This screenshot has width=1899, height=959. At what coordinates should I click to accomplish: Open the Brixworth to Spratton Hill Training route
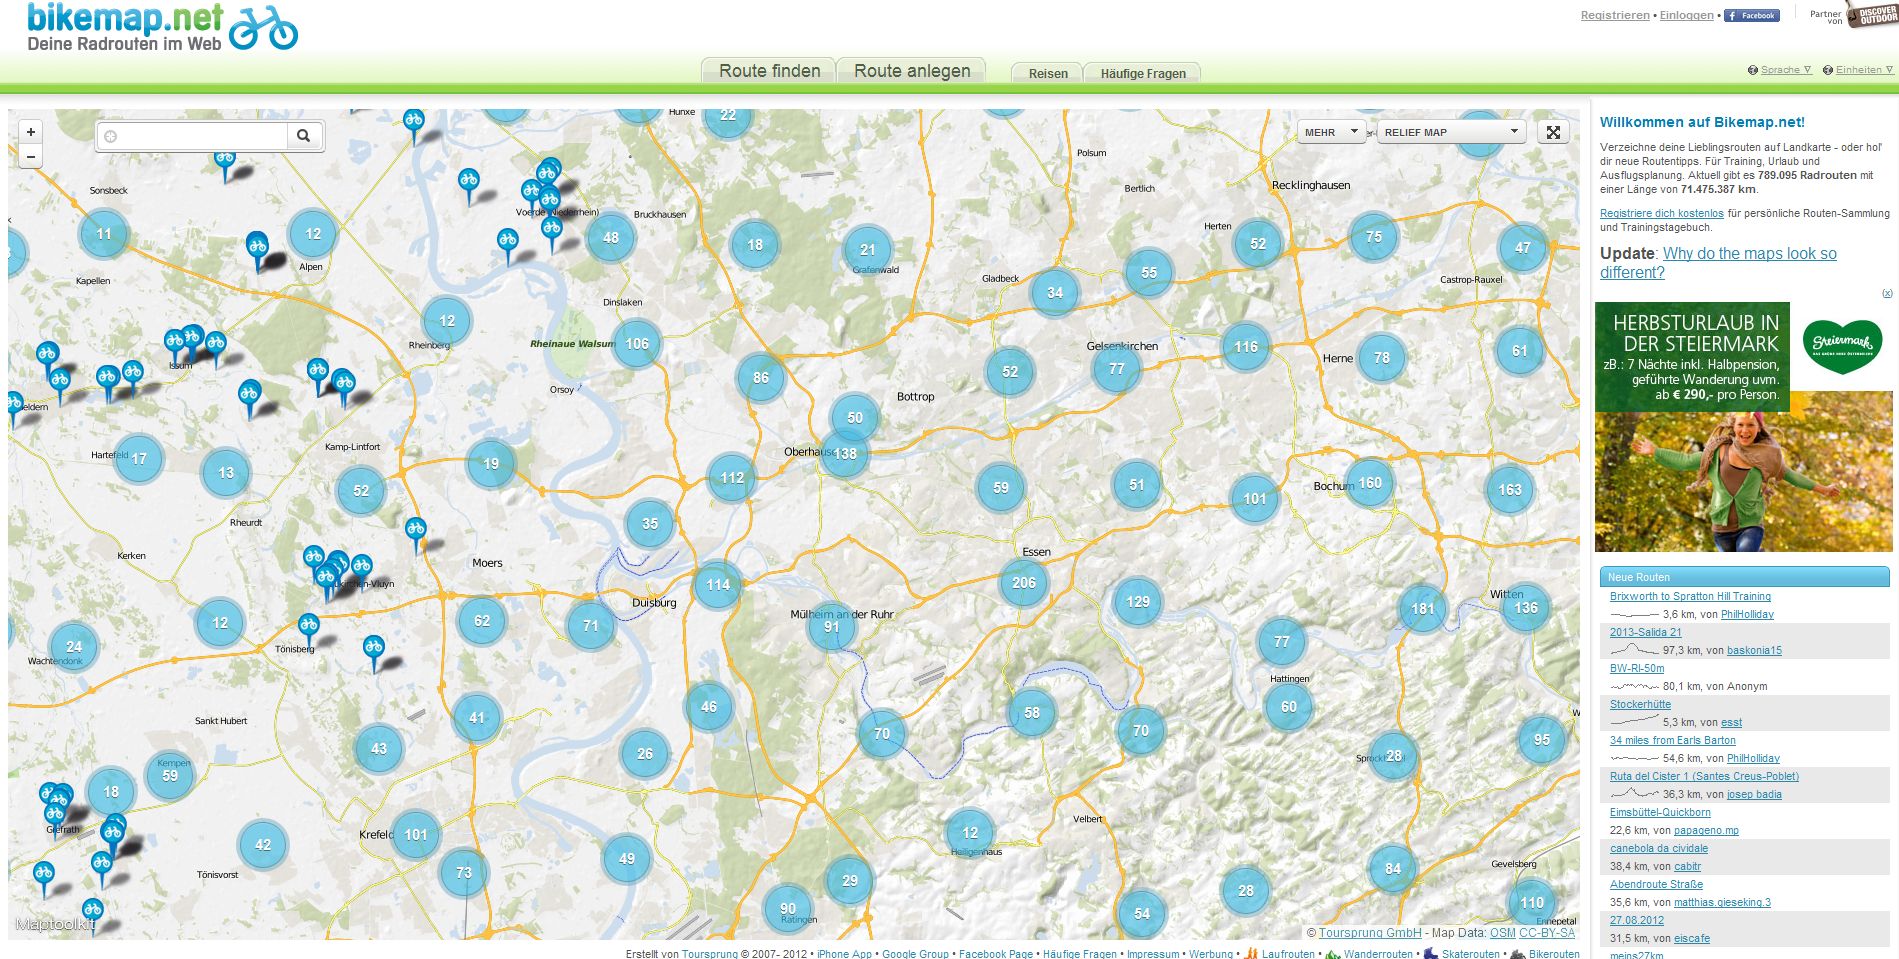coord(1689,596)
